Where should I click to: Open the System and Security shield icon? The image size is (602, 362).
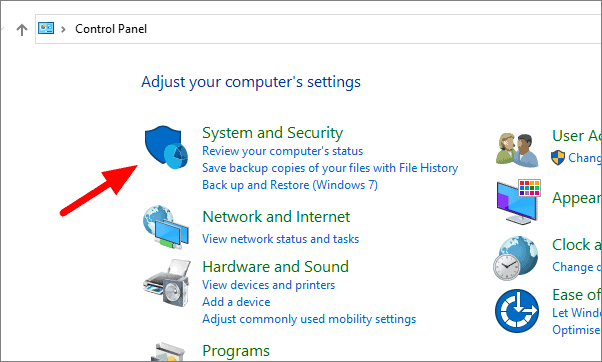166,147
